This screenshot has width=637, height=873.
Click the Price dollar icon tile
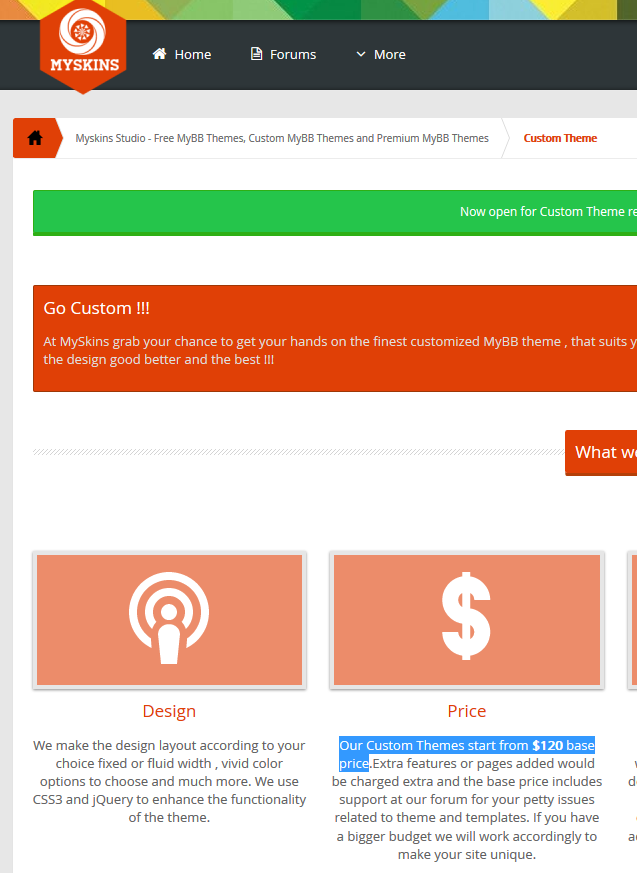467,620
